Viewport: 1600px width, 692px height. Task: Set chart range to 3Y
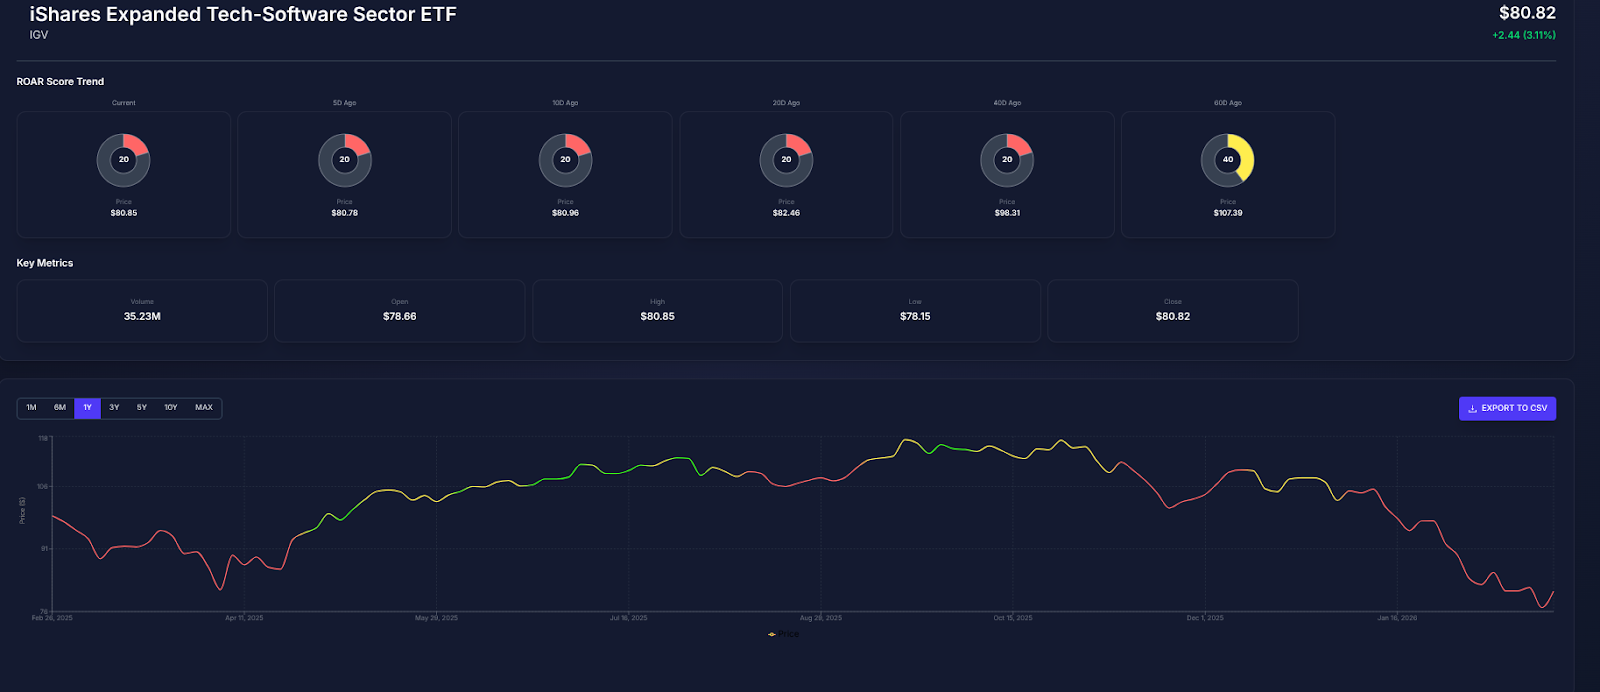click(114, 408)
